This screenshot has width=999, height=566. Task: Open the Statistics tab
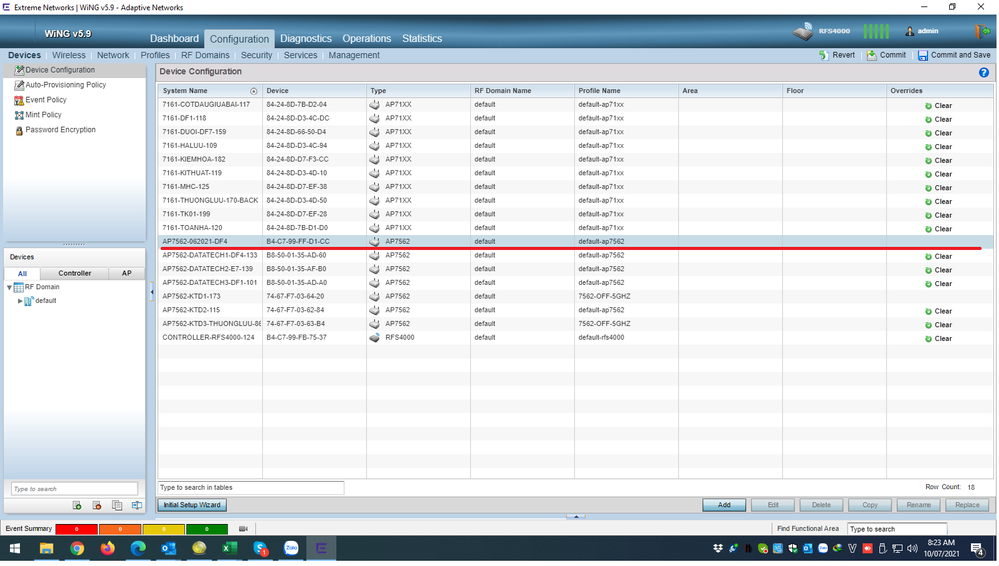click(422, 39)
